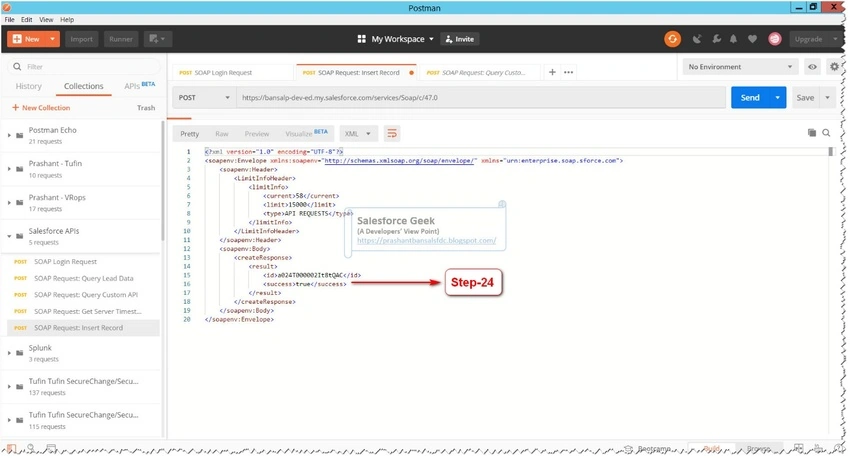Open the Trash link
The width and height of the screenshot is (850, 458).
coord(146,107)
